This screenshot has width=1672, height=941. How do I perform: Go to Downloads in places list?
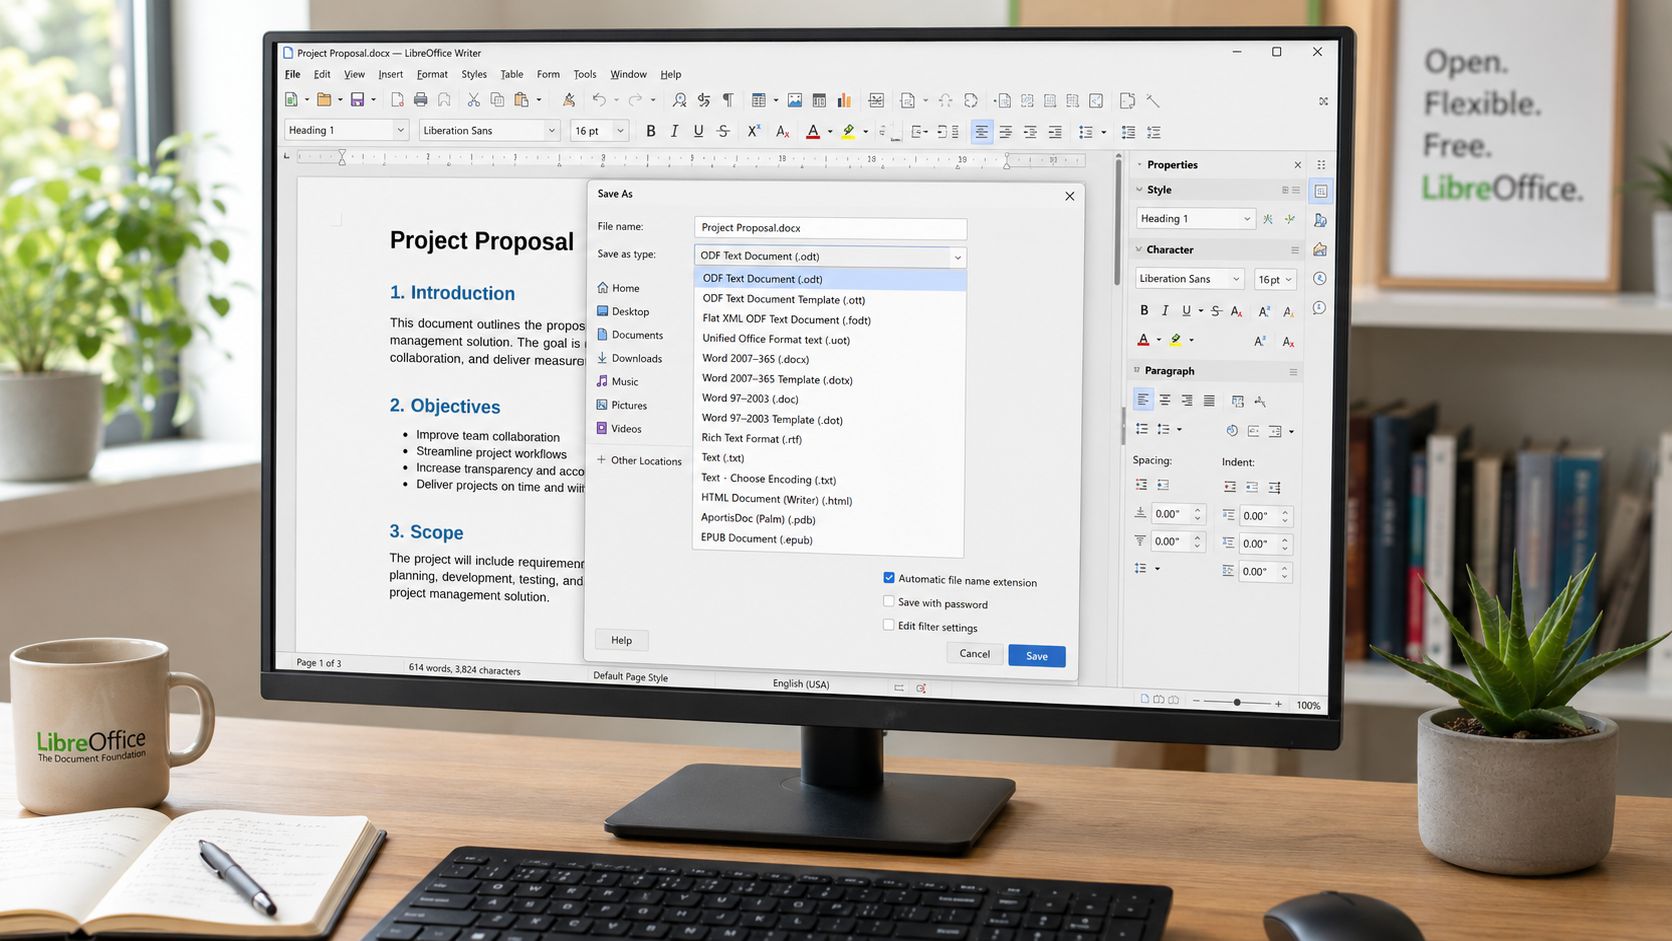tap(630, 358)
